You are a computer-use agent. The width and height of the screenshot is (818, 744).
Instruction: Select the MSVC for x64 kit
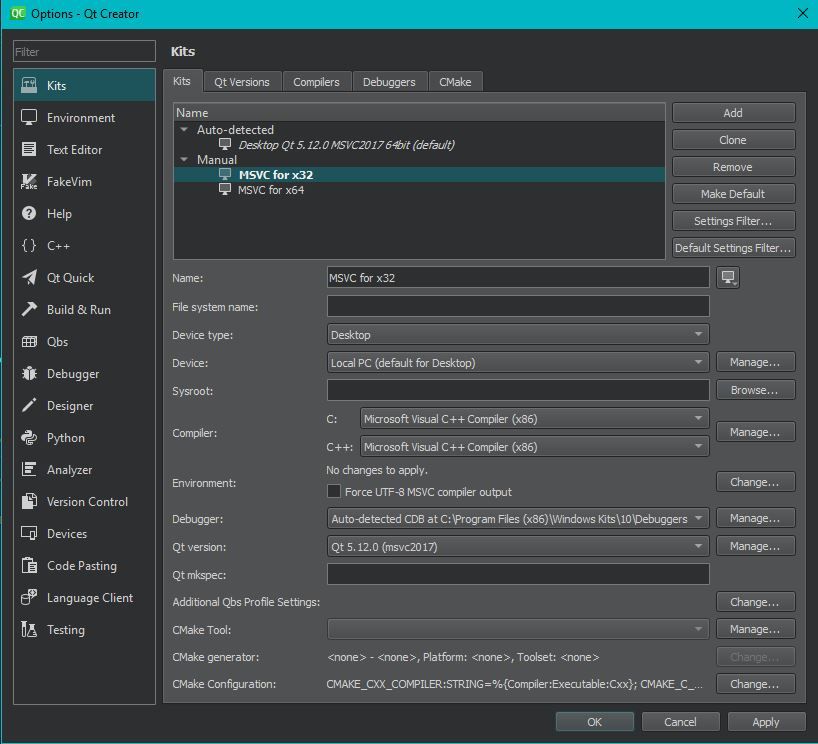coord(270,190)
